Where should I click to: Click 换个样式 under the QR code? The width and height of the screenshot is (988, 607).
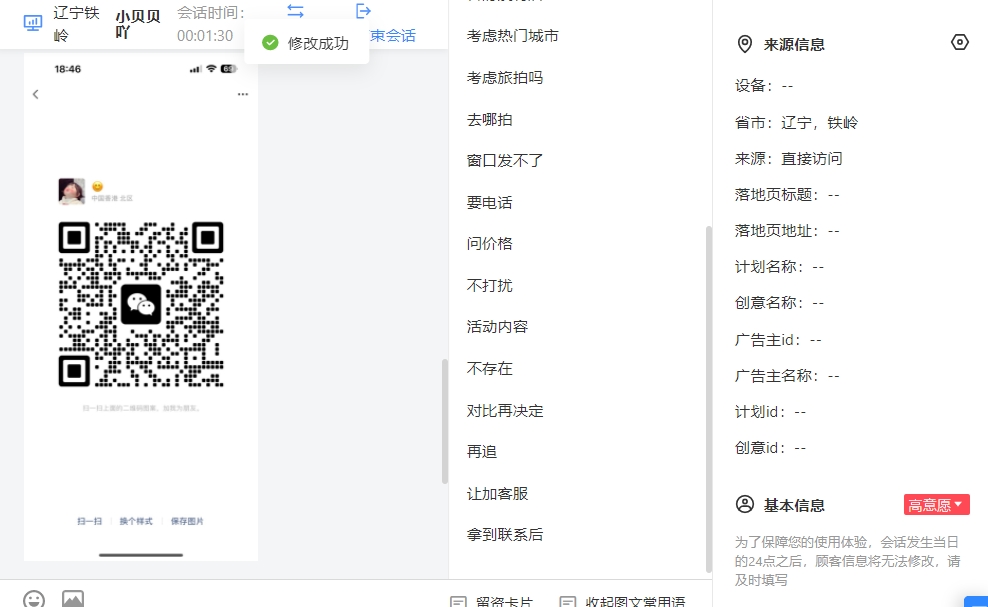click(x=136, y=521)
